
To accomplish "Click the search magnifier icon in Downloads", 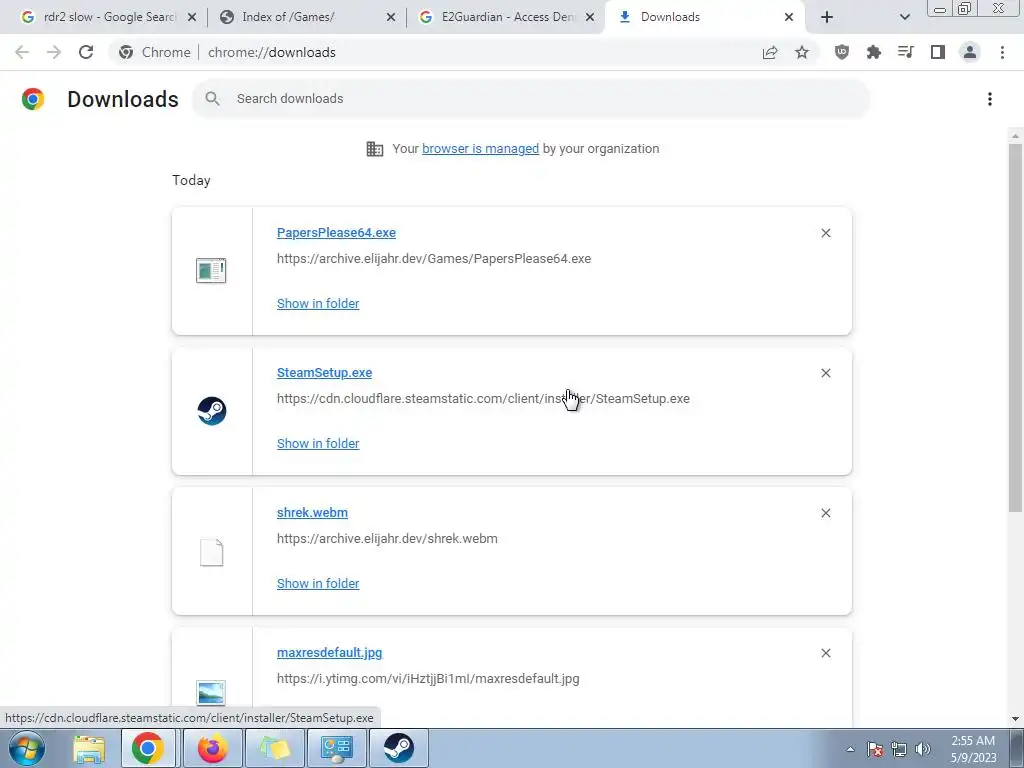I will click(212, 99).
